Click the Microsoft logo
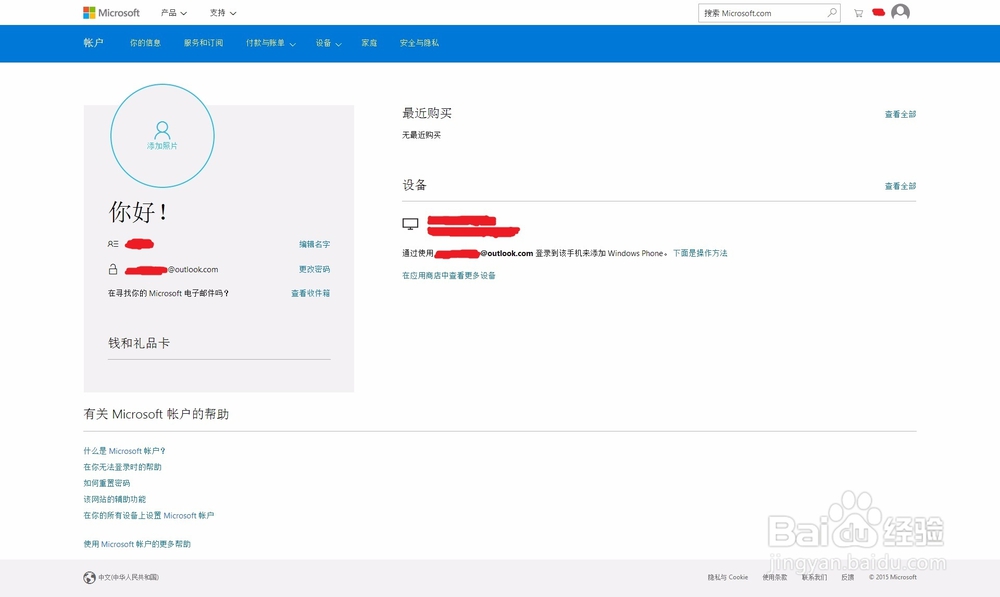The height and width of the screenshot is (597, 1000). 111,13
